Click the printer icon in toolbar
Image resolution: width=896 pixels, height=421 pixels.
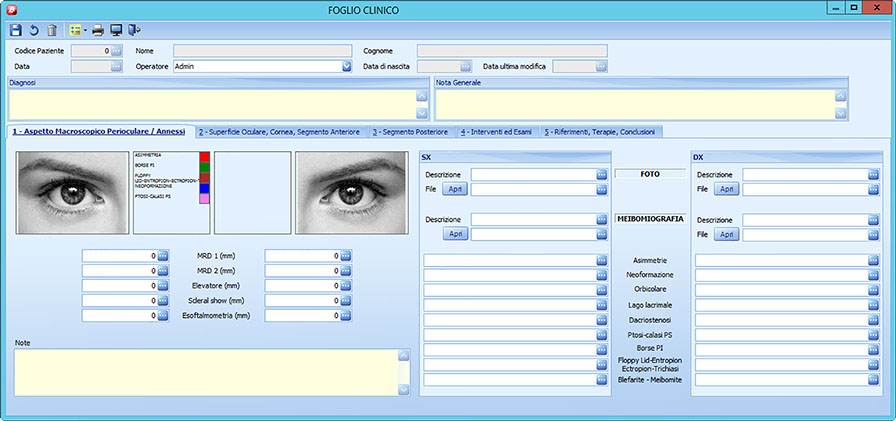click(98, 30)
